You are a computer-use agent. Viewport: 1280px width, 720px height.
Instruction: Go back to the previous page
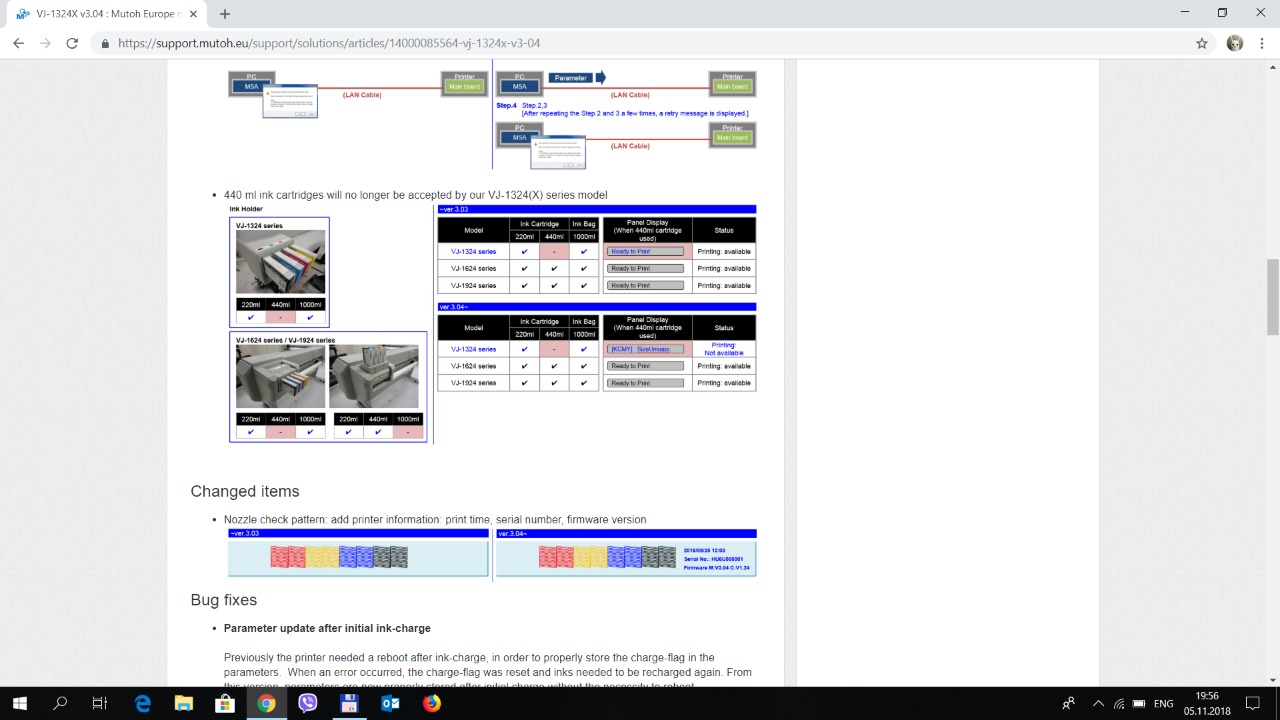tap(18, 43)
